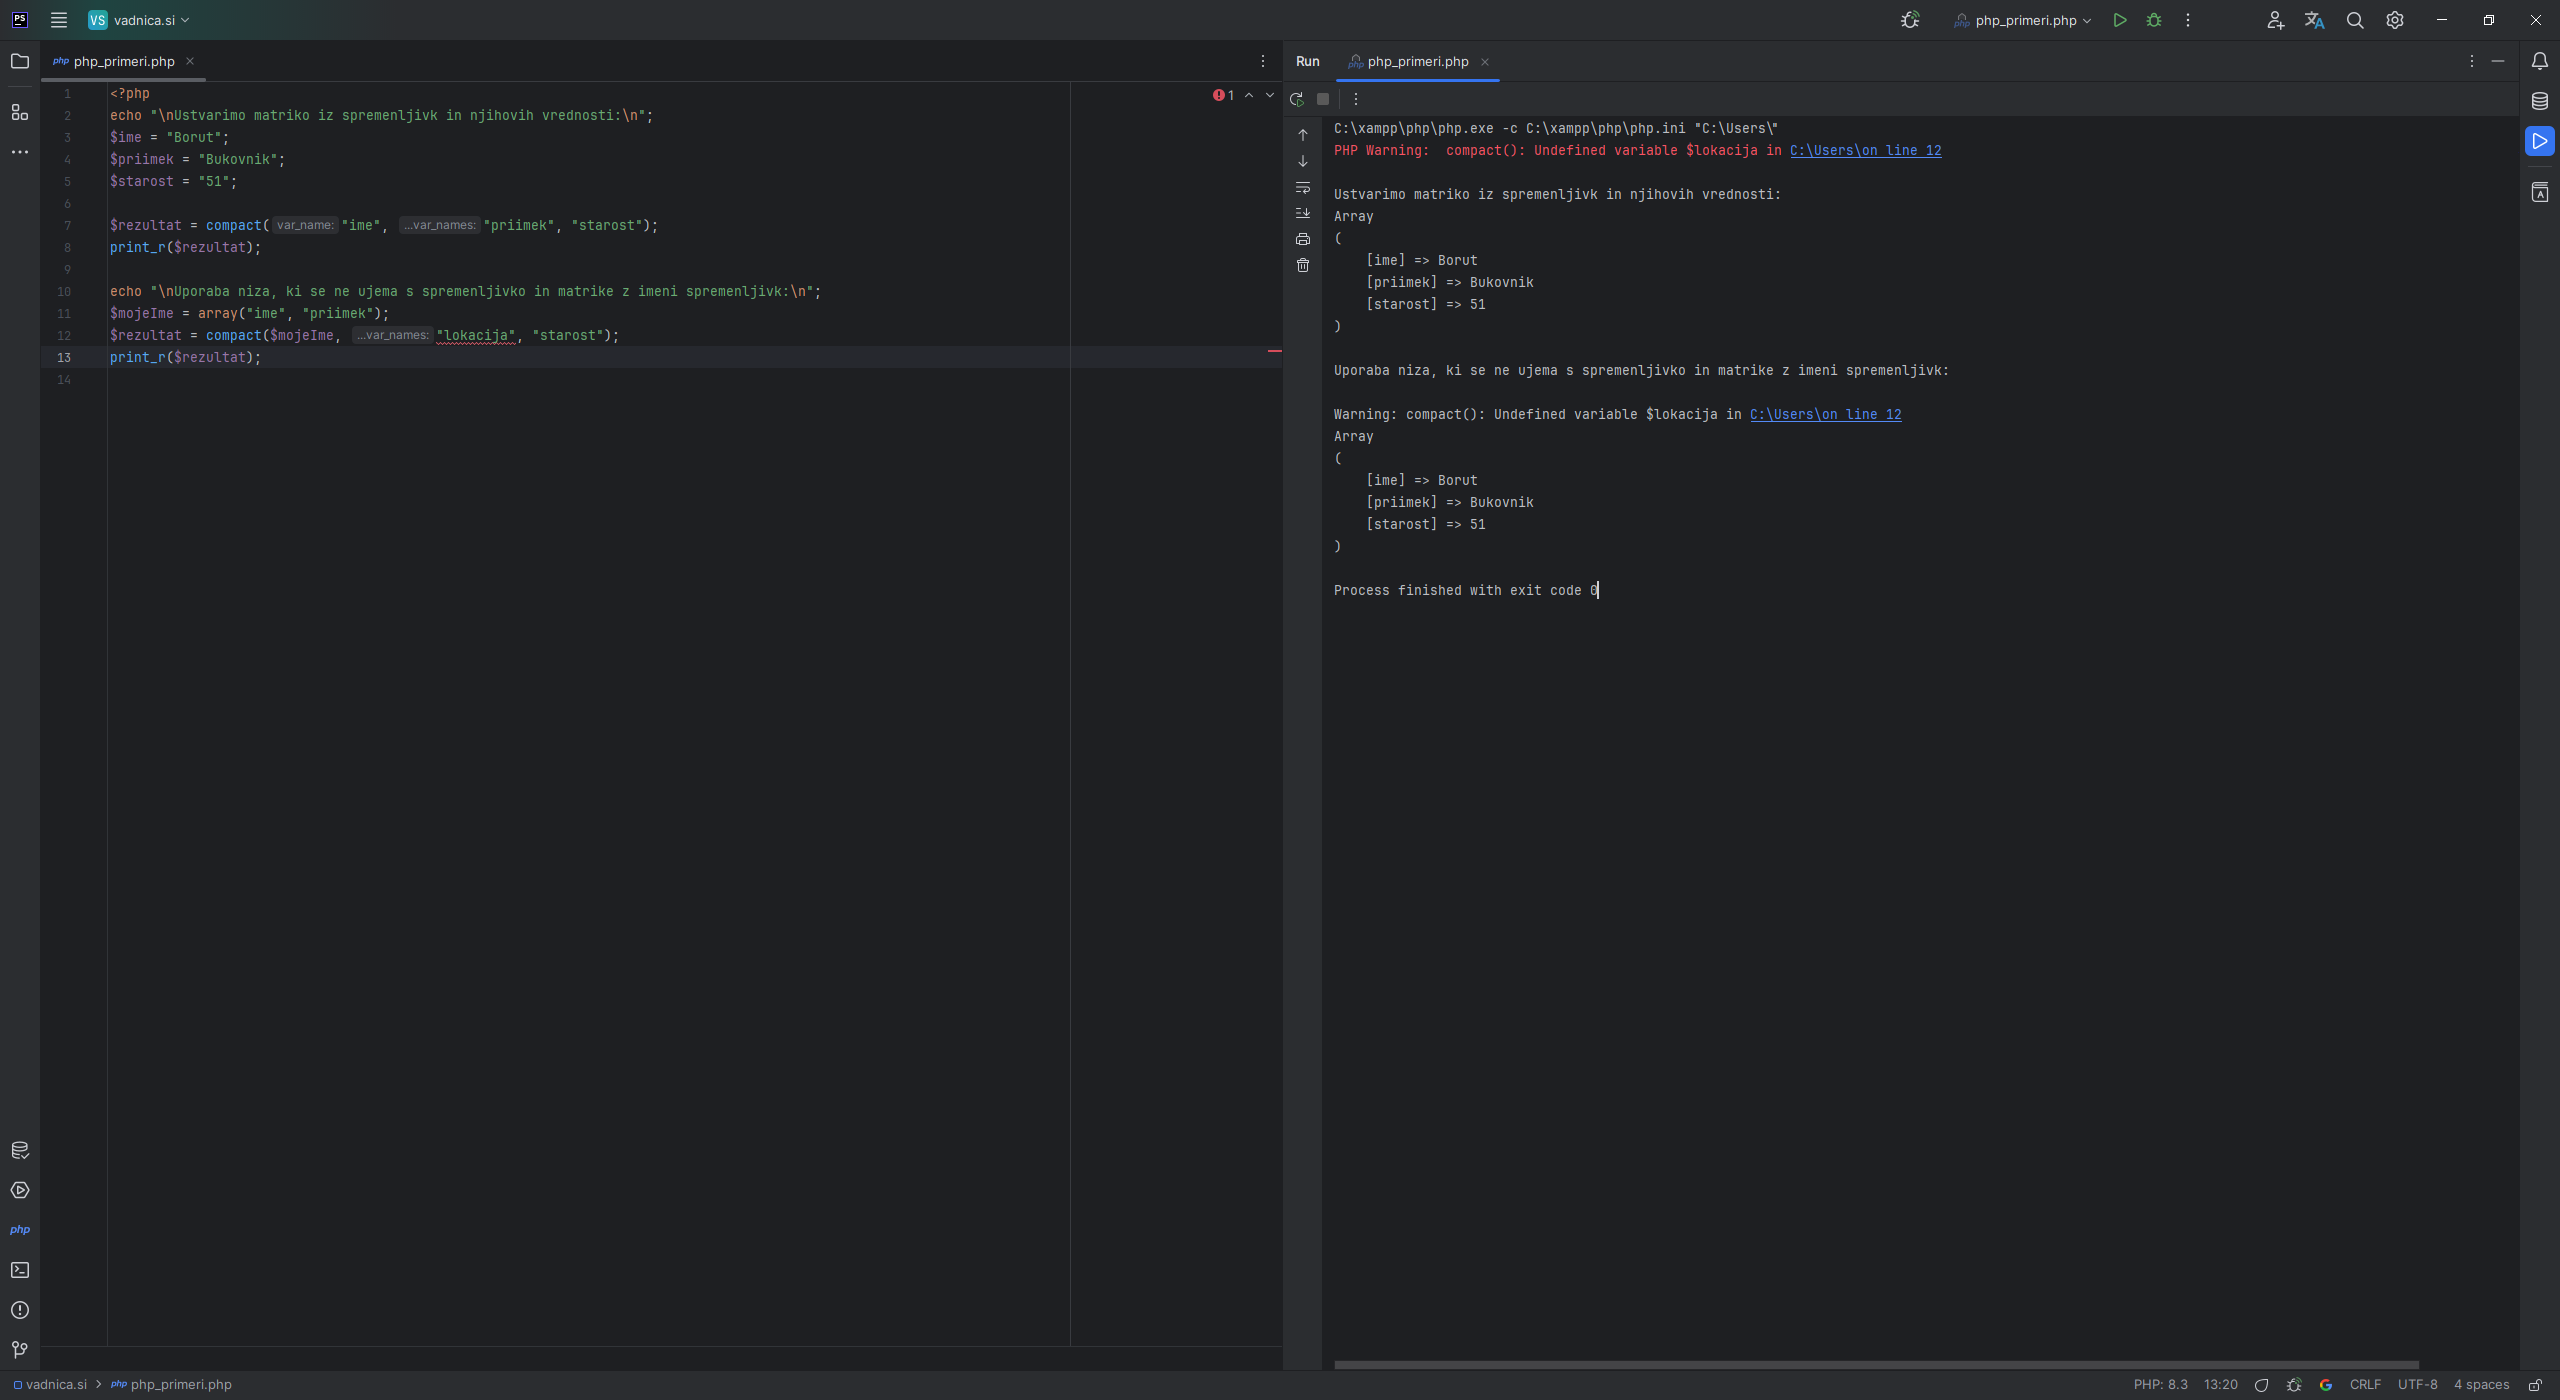Clear all console output with trash icon
Image resolution: width=2560 pixels, height=1400 pixels.
coord(1303,265)
